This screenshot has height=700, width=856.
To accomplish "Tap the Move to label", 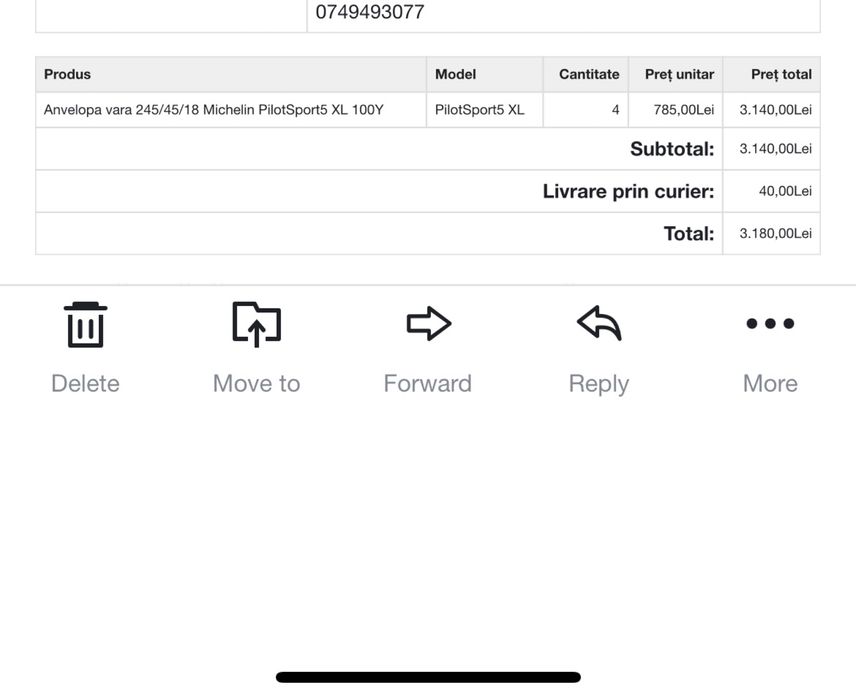I will 257,383.
